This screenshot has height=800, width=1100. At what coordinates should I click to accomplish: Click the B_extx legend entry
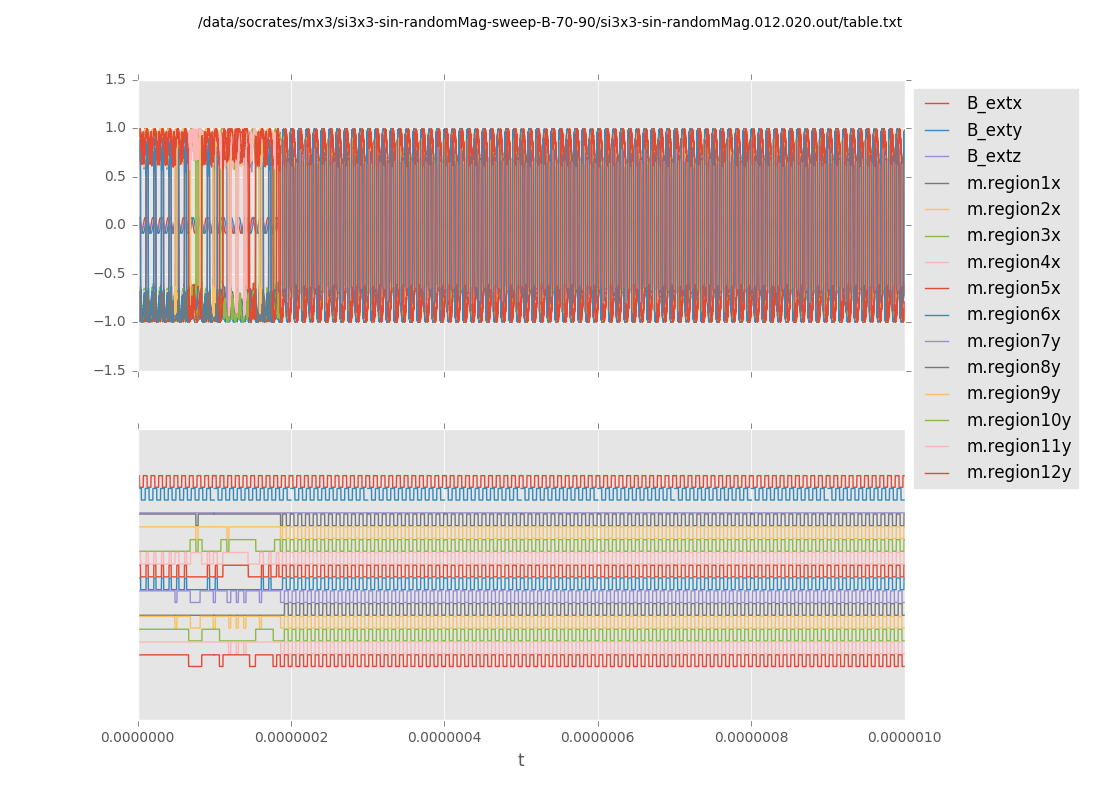point(994,103)
